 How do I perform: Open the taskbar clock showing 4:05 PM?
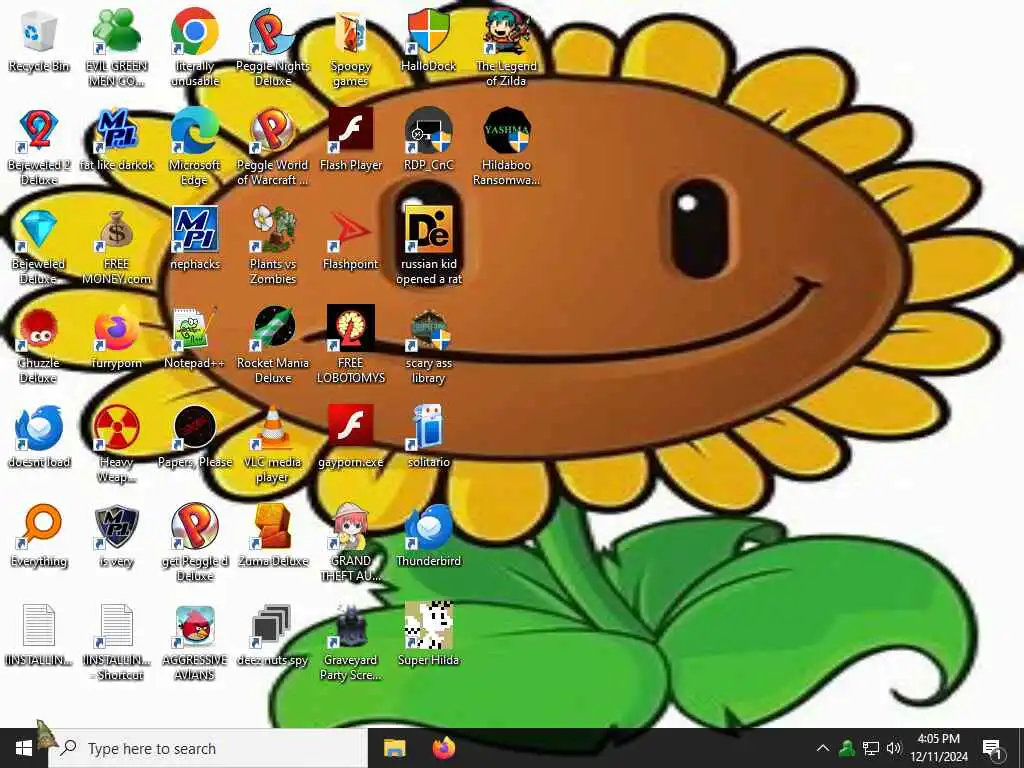[938, 748]
